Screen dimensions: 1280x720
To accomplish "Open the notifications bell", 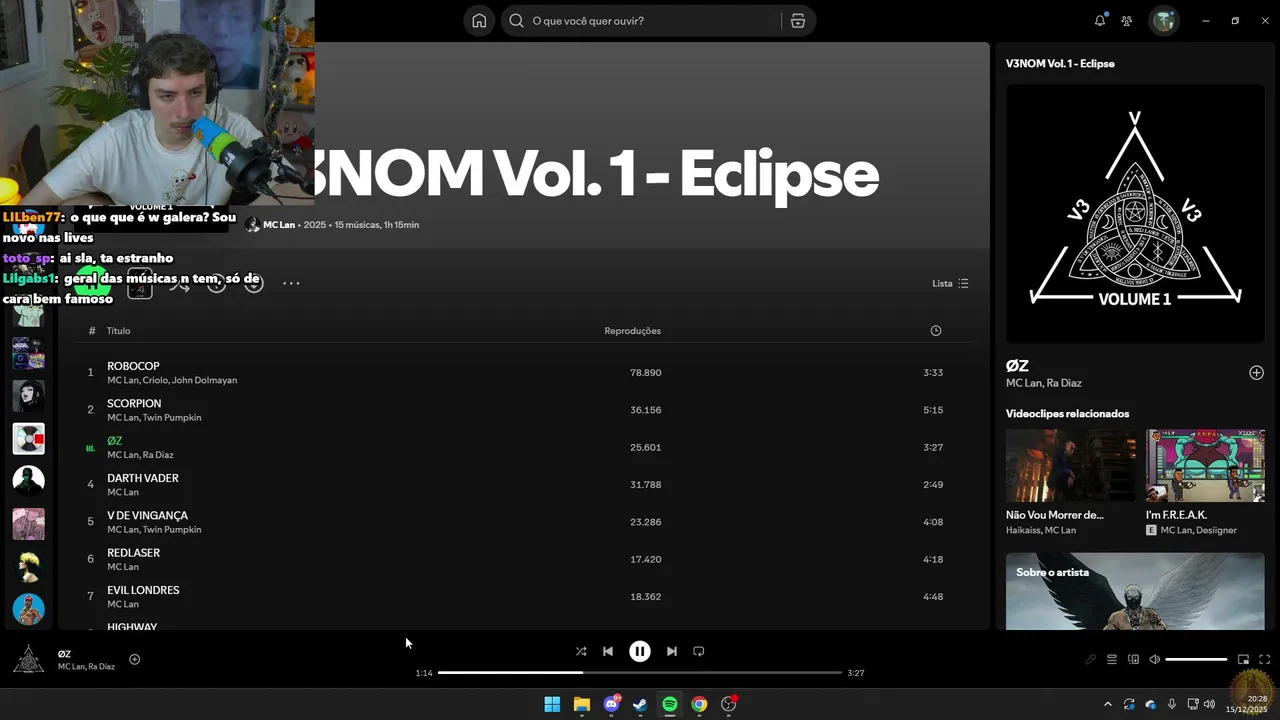I will point(1100,20).
